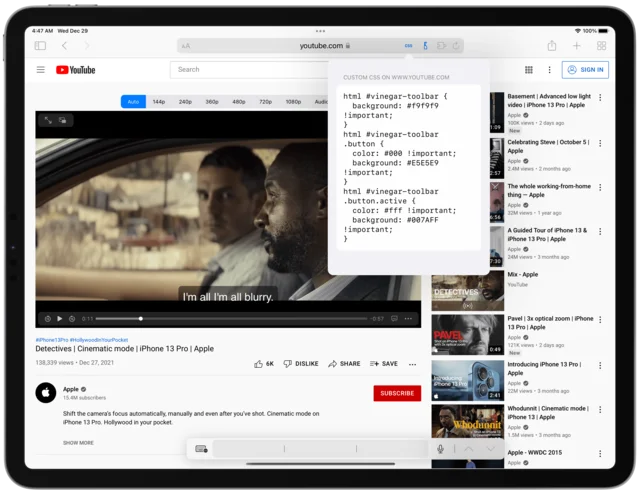
Task: Select Auto video quality
Action: coord(133,102)
